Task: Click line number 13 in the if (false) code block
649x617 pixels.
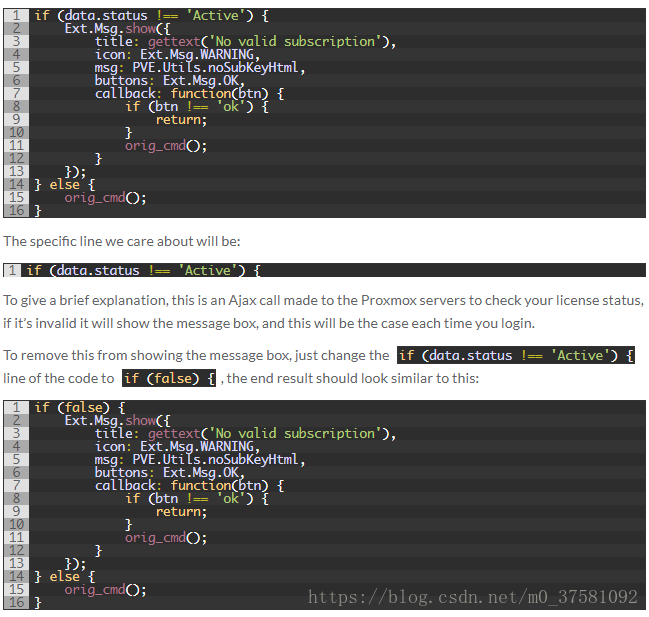Action: coord(17,563)
